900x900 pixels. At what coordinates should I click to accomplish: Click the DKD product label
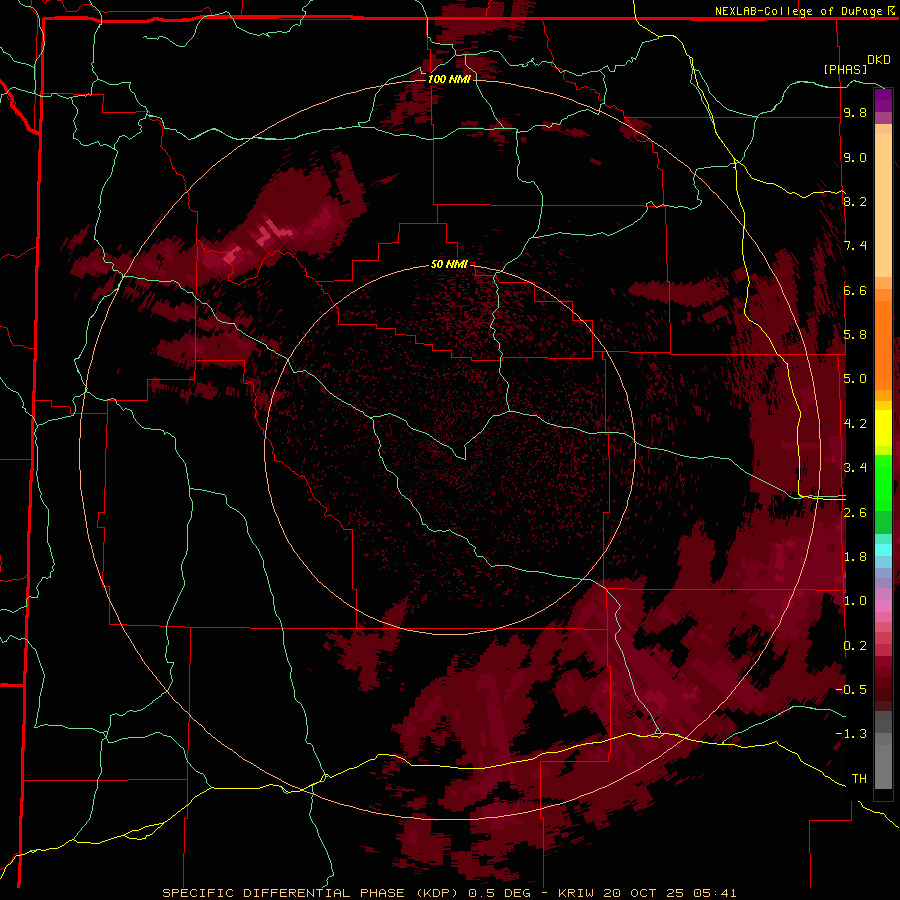879,60
